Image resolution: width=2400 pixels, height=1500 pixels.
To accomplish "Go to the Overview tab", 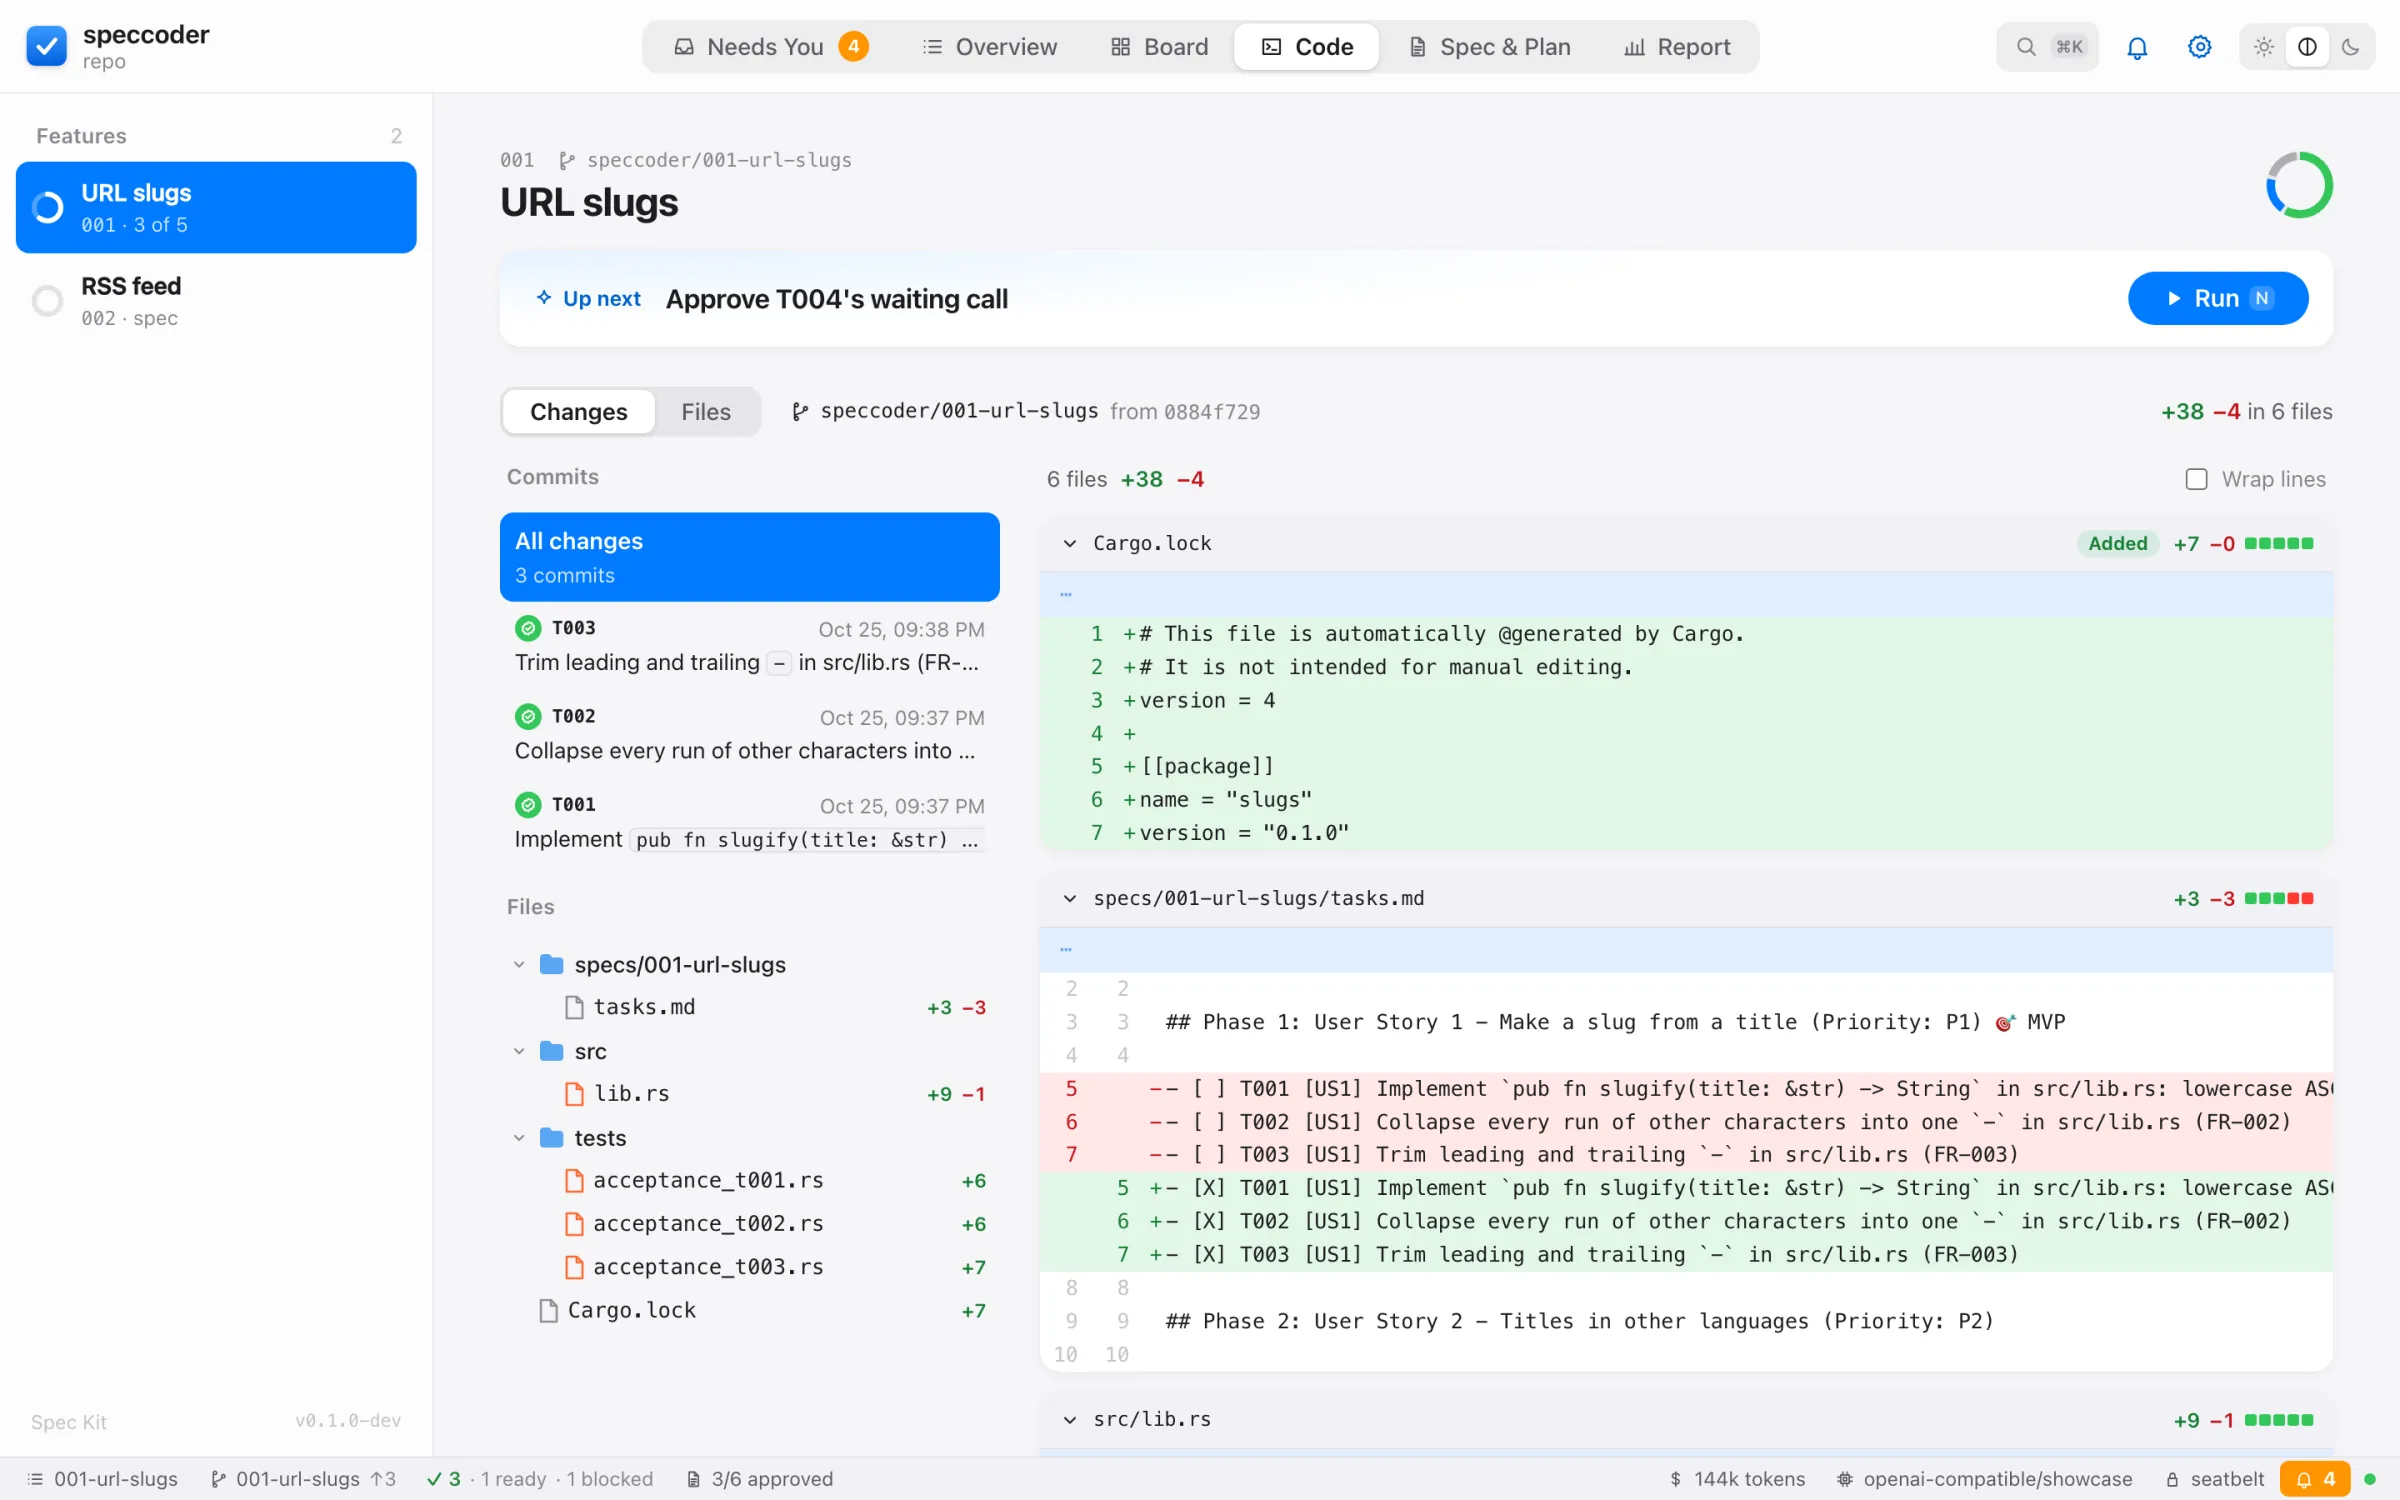I will (x=989, y=47).
